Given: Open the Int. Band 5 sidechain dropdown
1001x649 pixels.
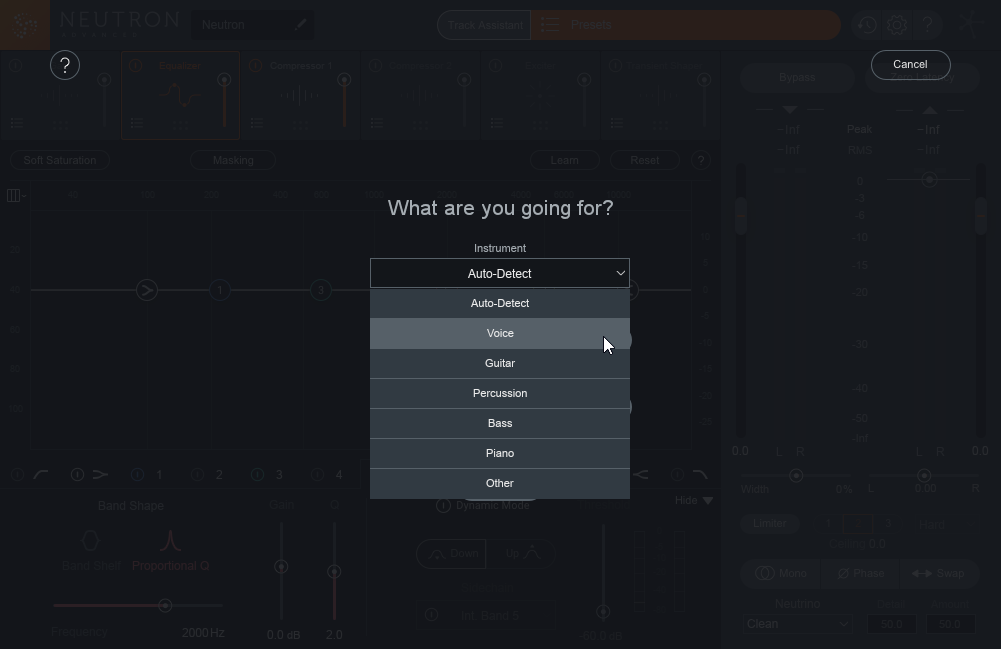Looking at the screenshot, I should point(486,615).
